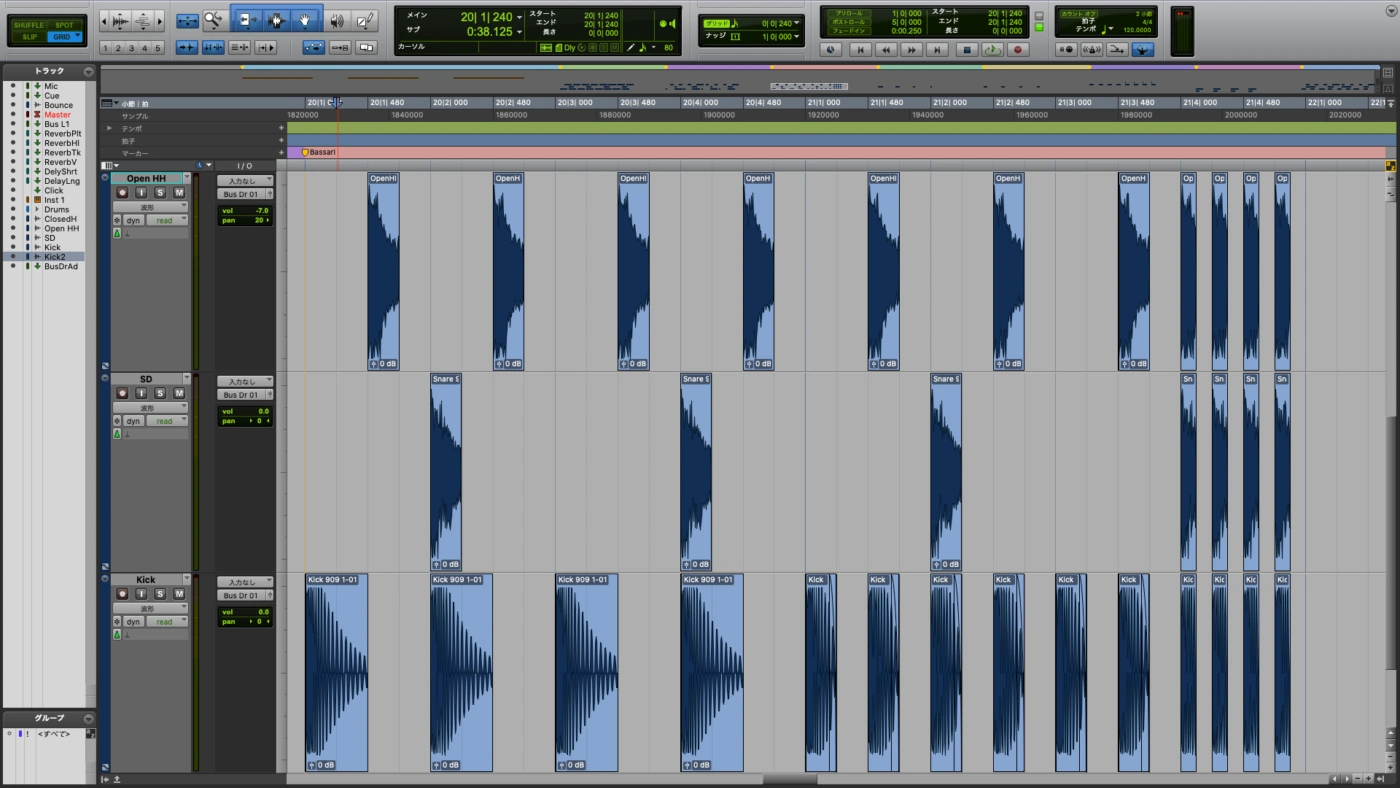This screenshot has height=788, width=1400.
Task: Switch to SLIP edit mode
Action: [29, 37]
